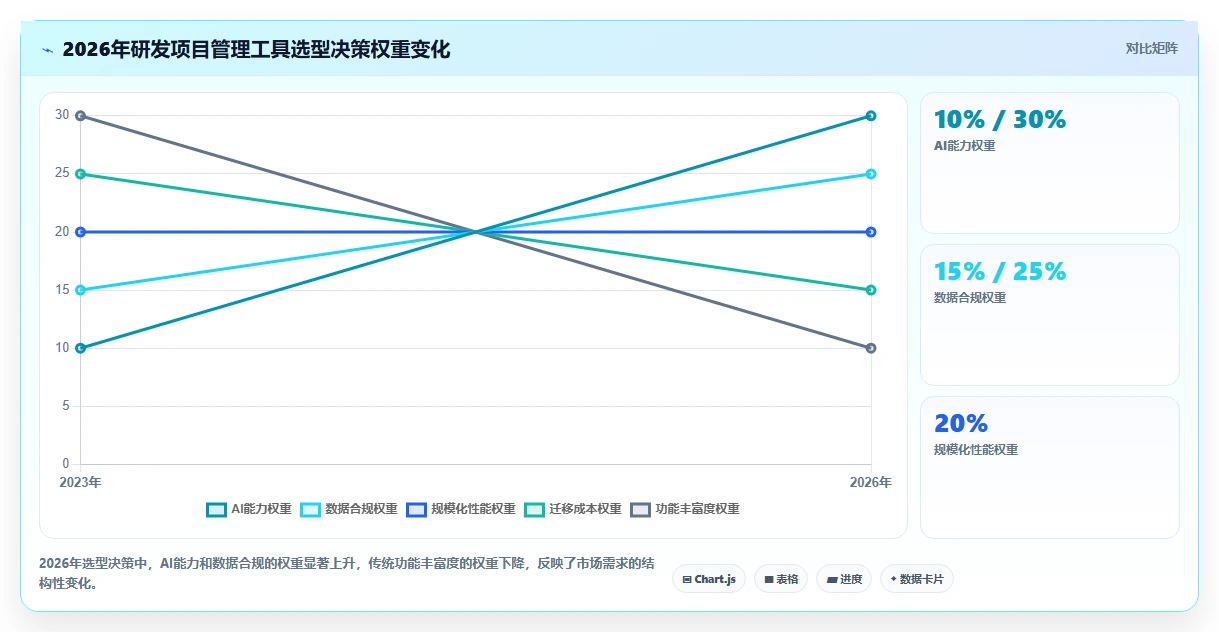1219x632 pixels.
Task: Click the 2026 point of 规模化性能 at 20
Action: [871, 232]
